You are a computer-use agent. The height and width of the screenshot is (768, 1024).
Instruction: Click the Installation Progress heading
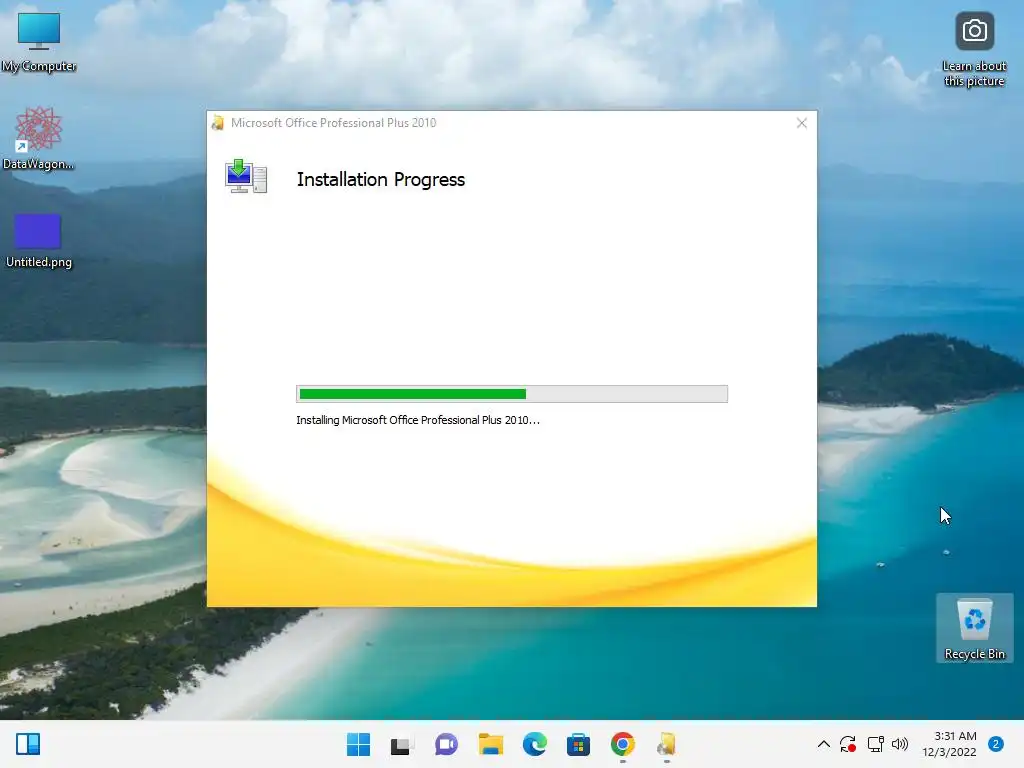click(x=381, y=180)
